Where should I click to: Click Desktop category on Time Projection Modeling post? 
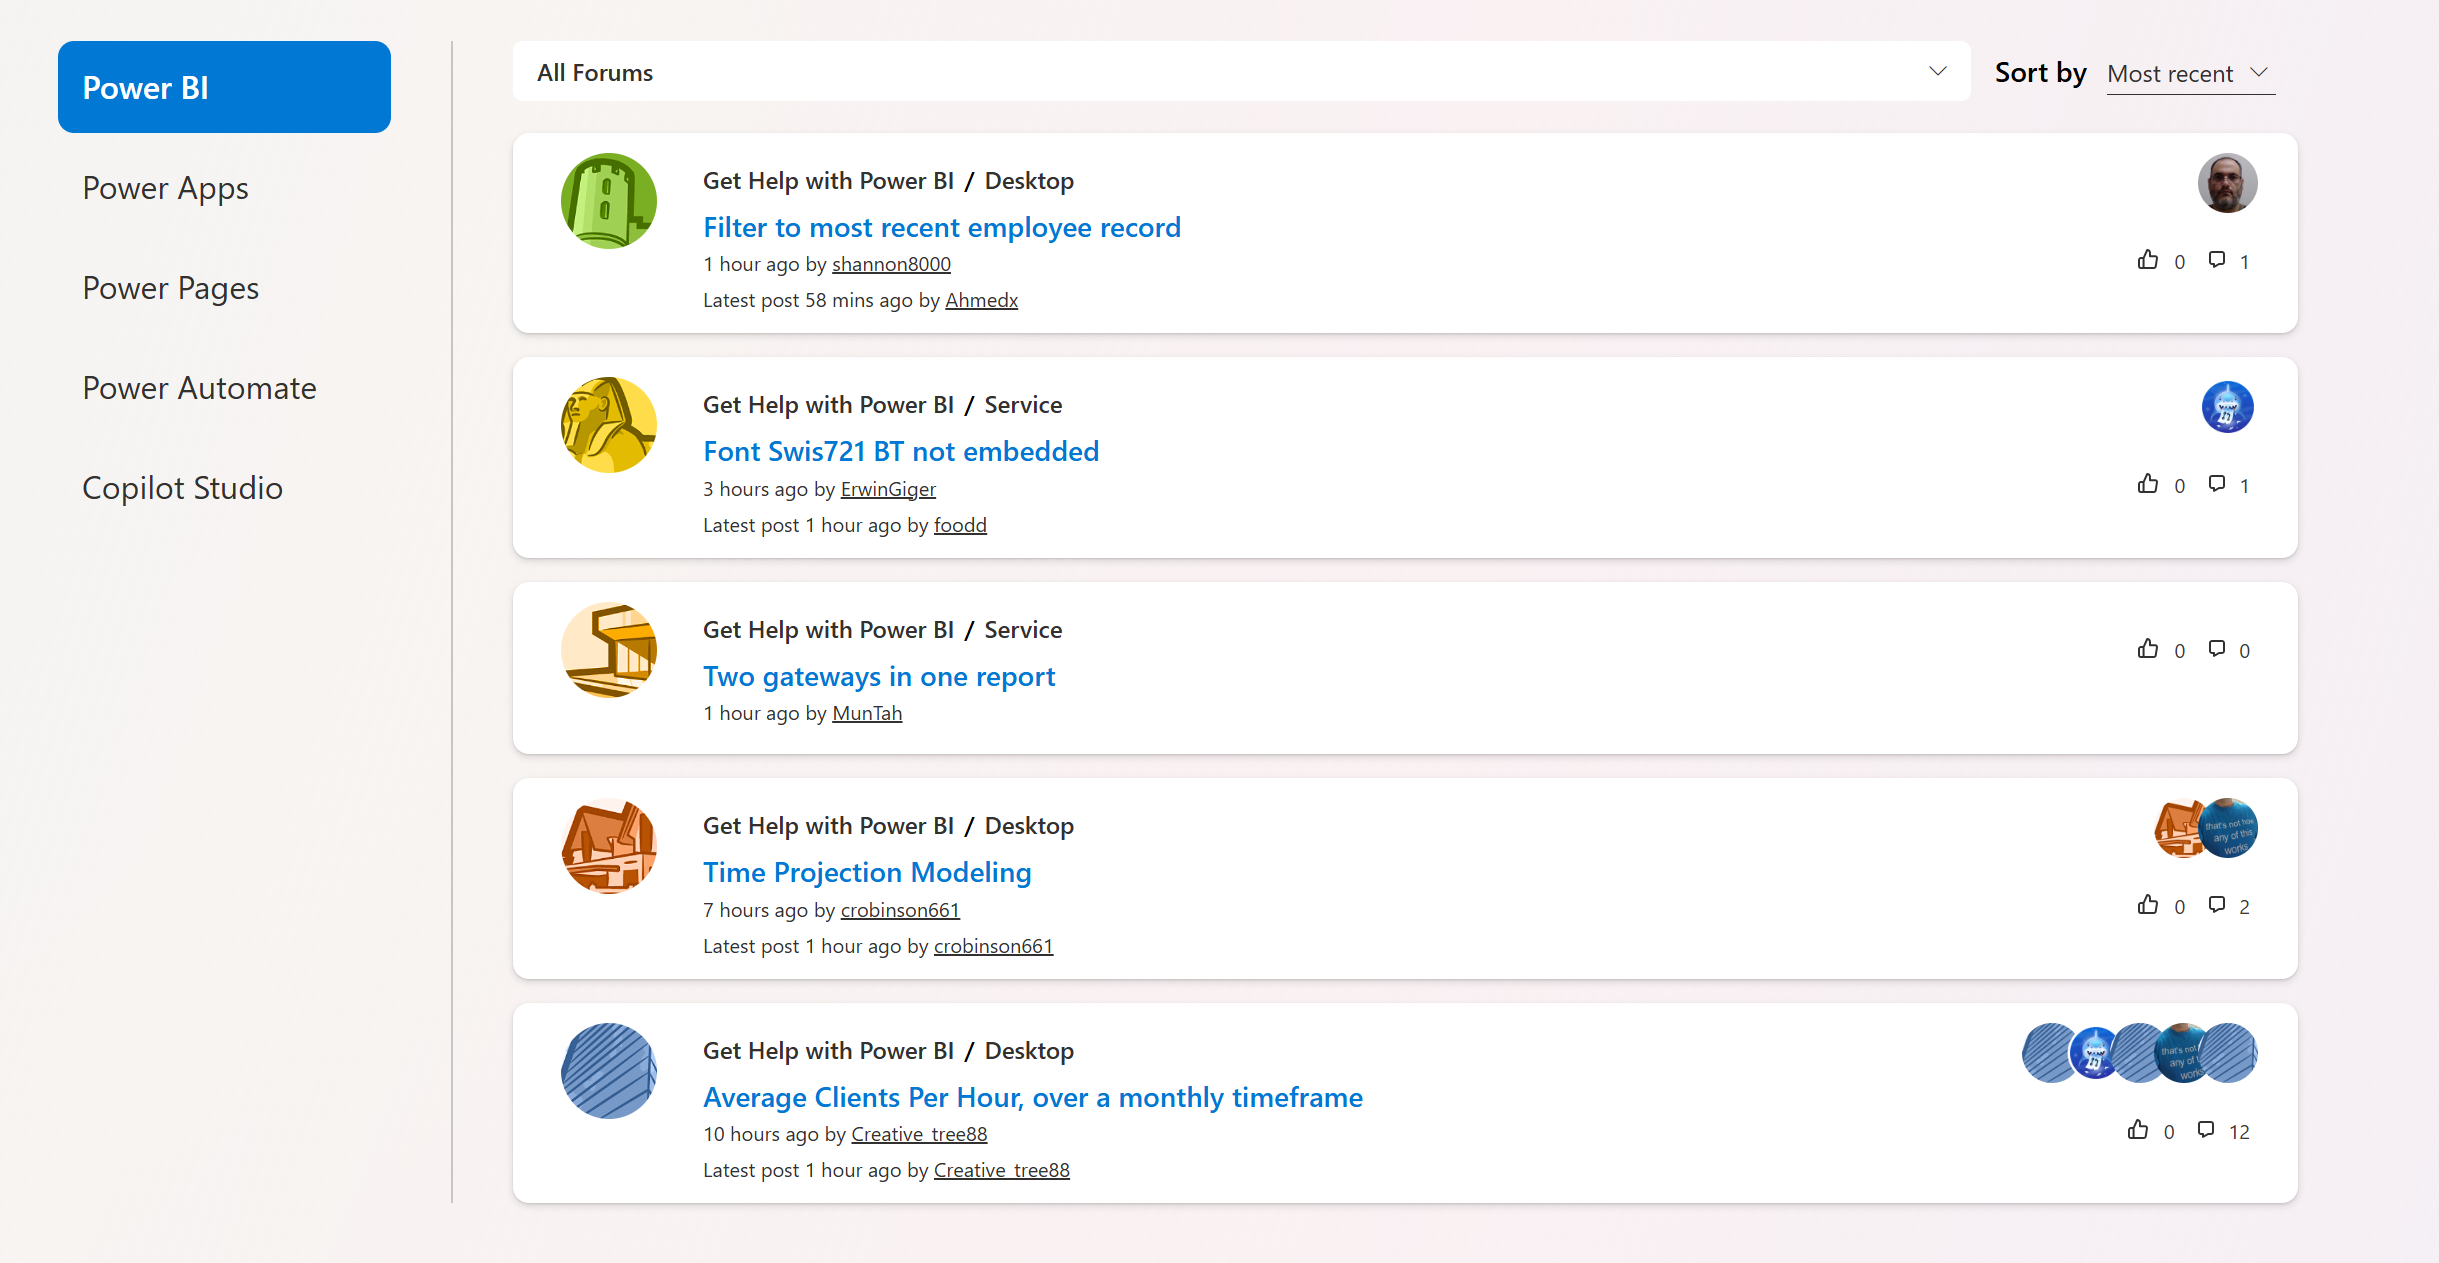point(1029,826)
